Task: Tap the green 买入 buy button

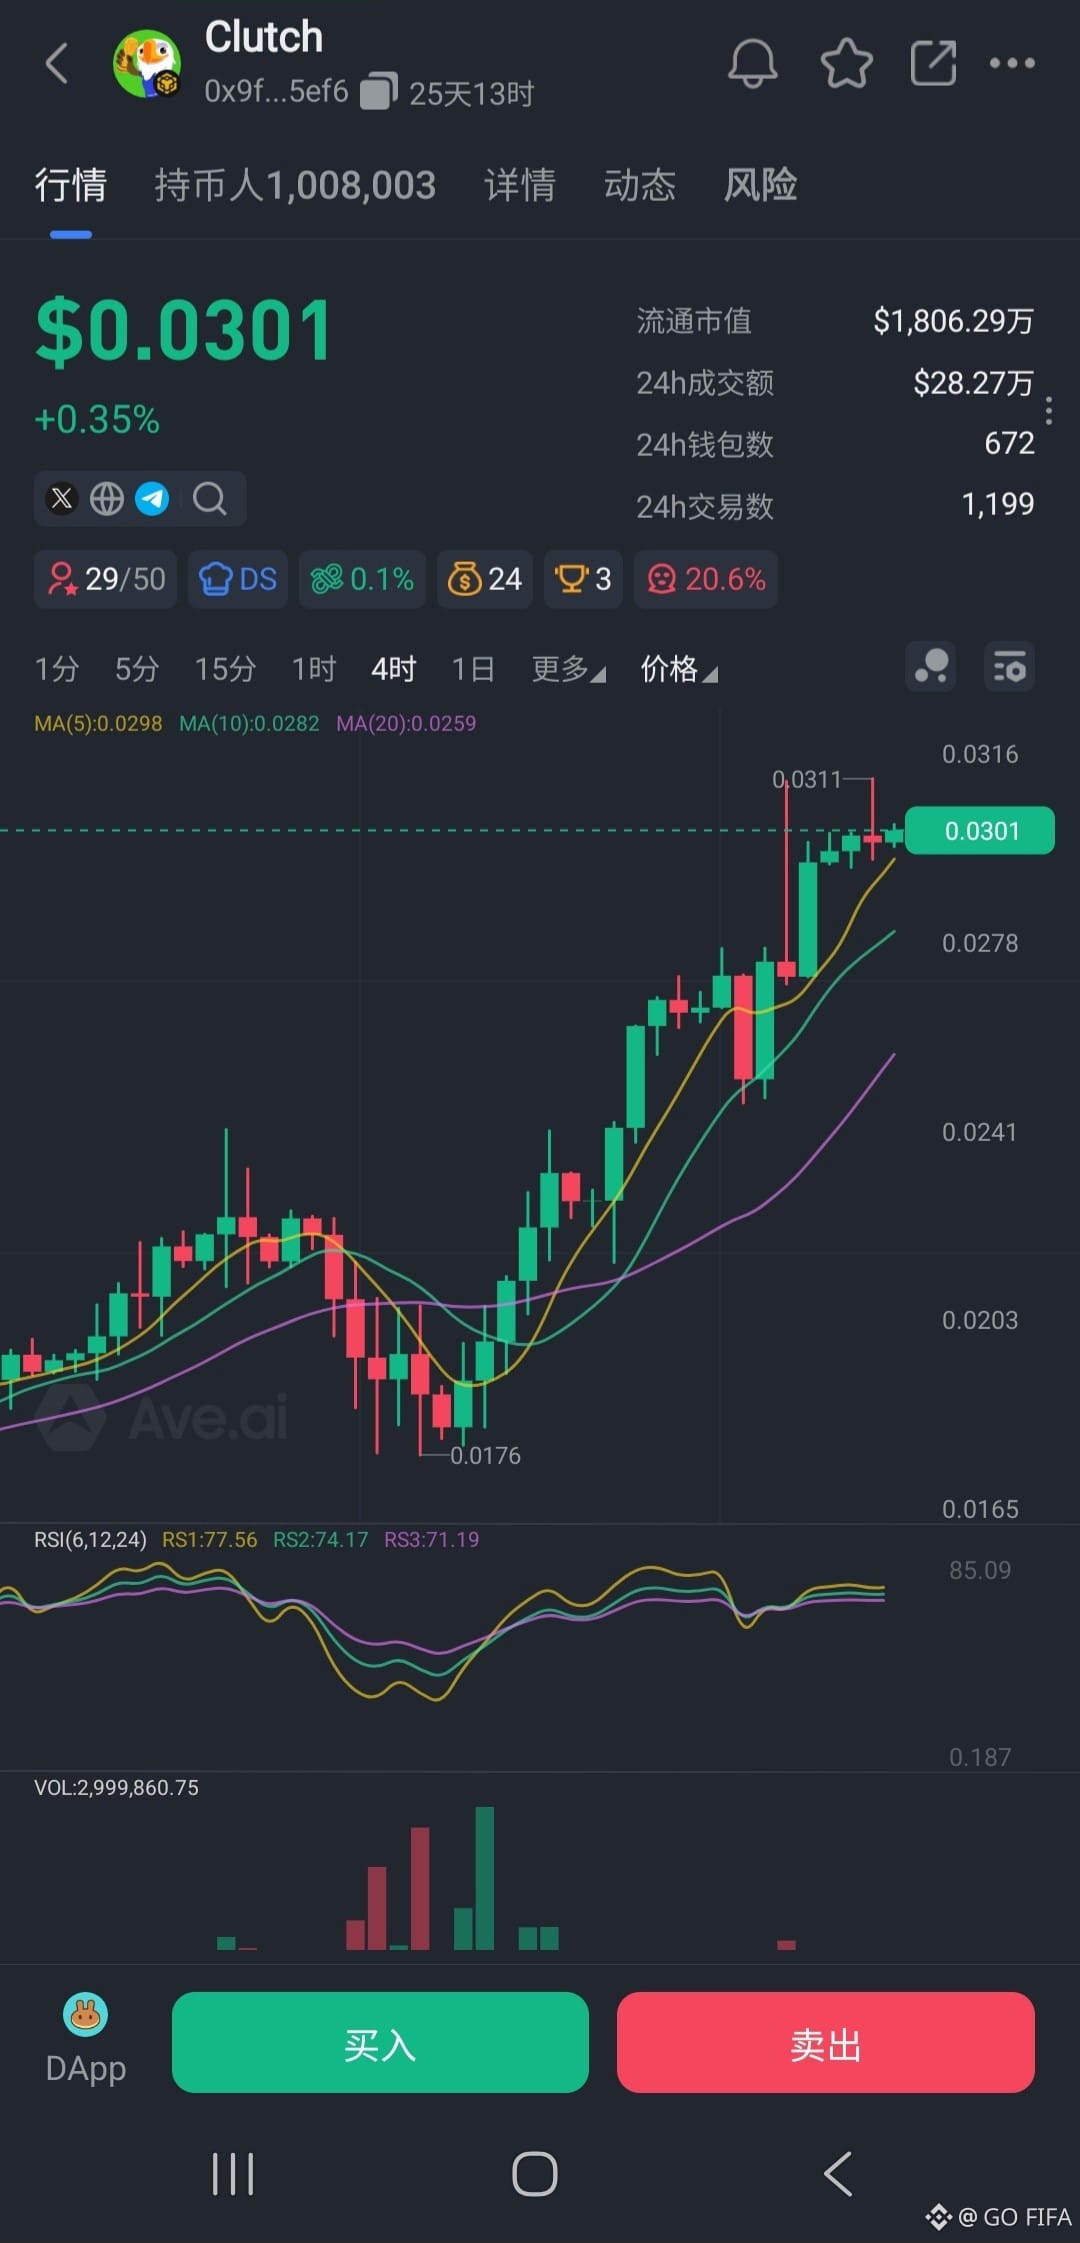Action: tap(380, 2042)
